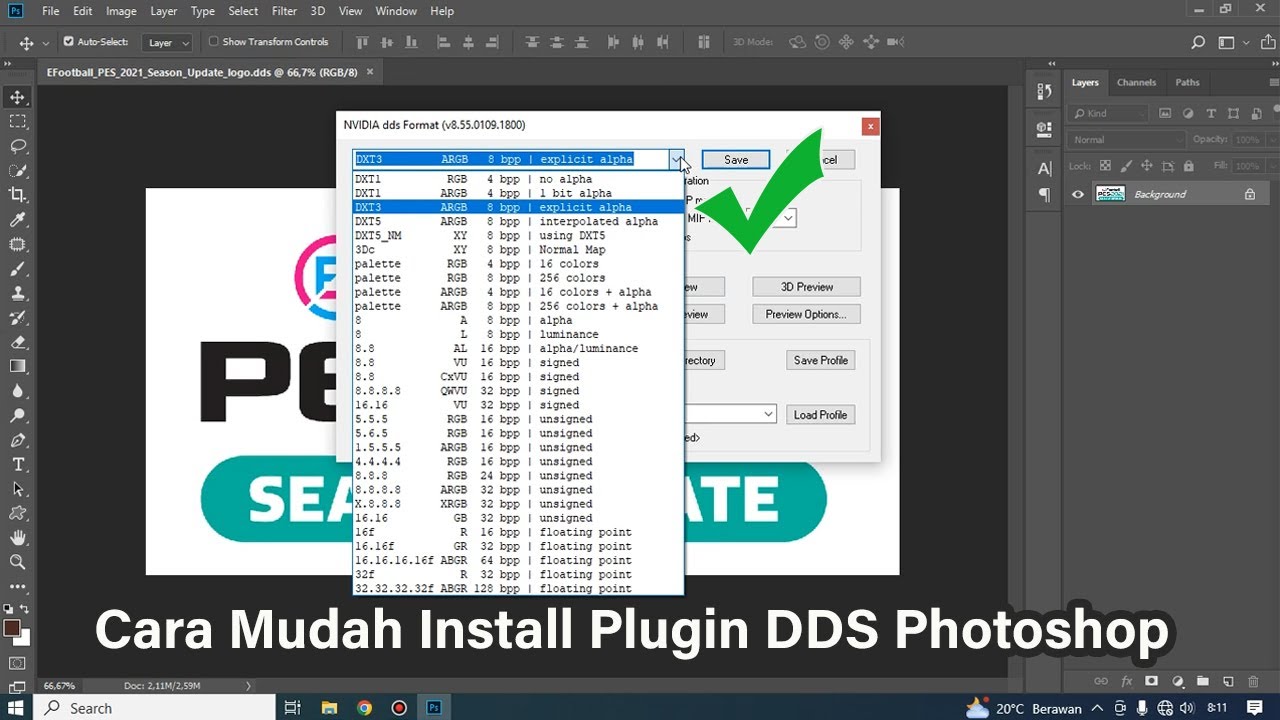Open the Windows notification center
1280x720 pixels.
pyautogui.click(x=1255, y=708)
